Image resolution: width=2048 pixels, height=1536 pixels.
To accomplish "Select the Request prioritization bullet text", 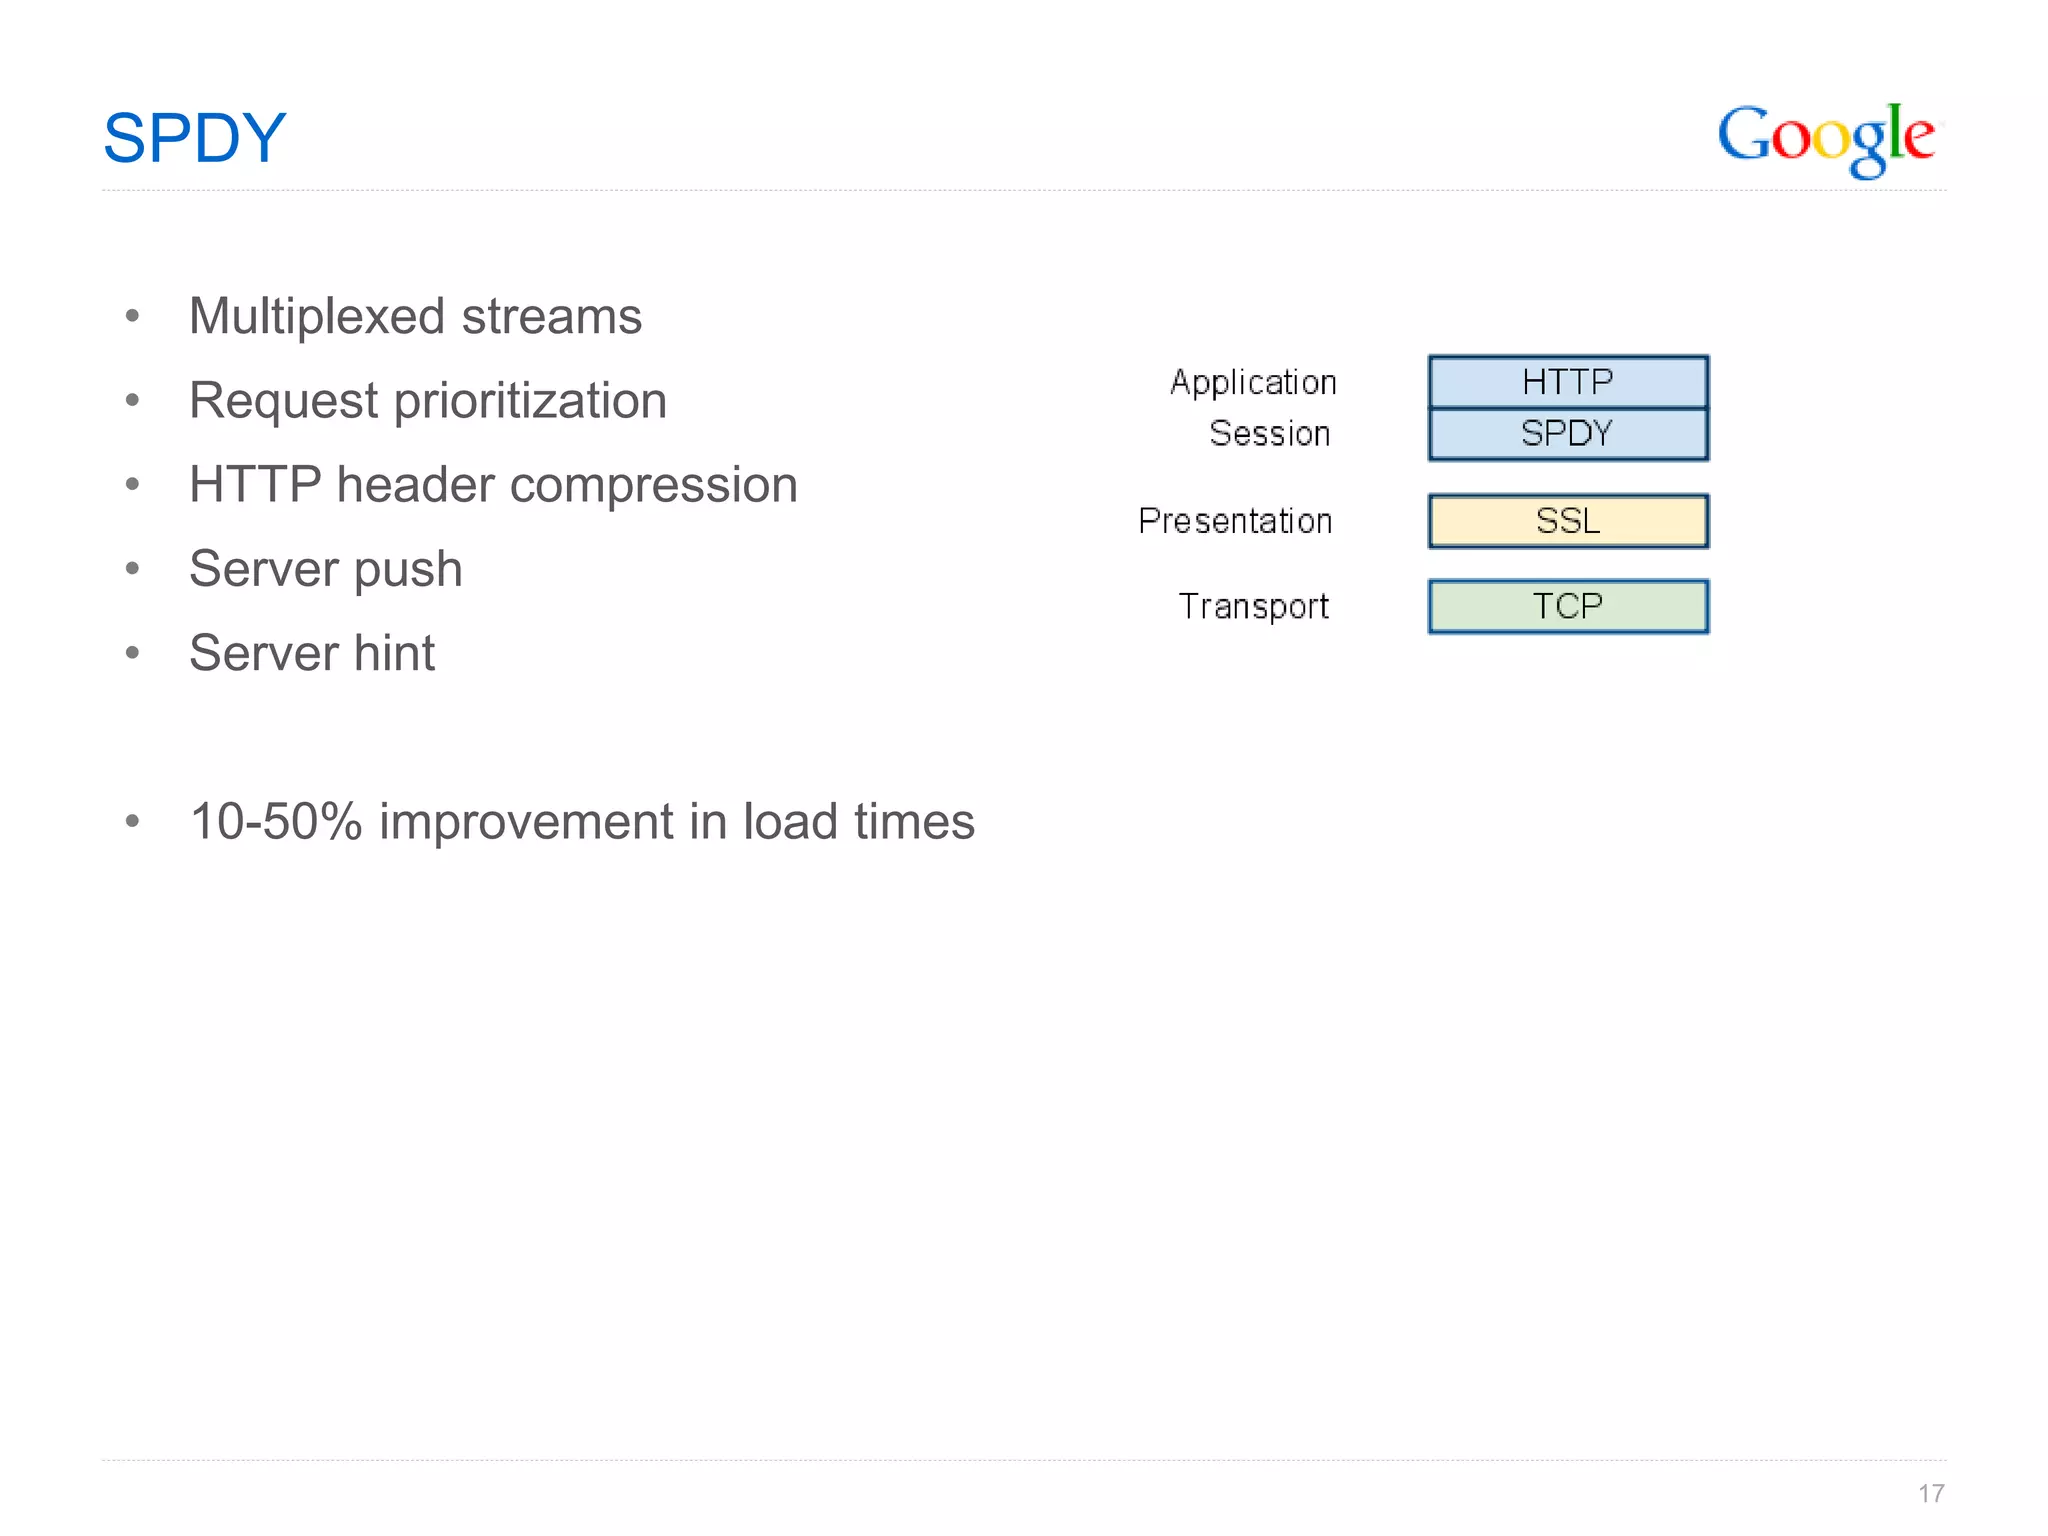I will click(x=428, y=401).
